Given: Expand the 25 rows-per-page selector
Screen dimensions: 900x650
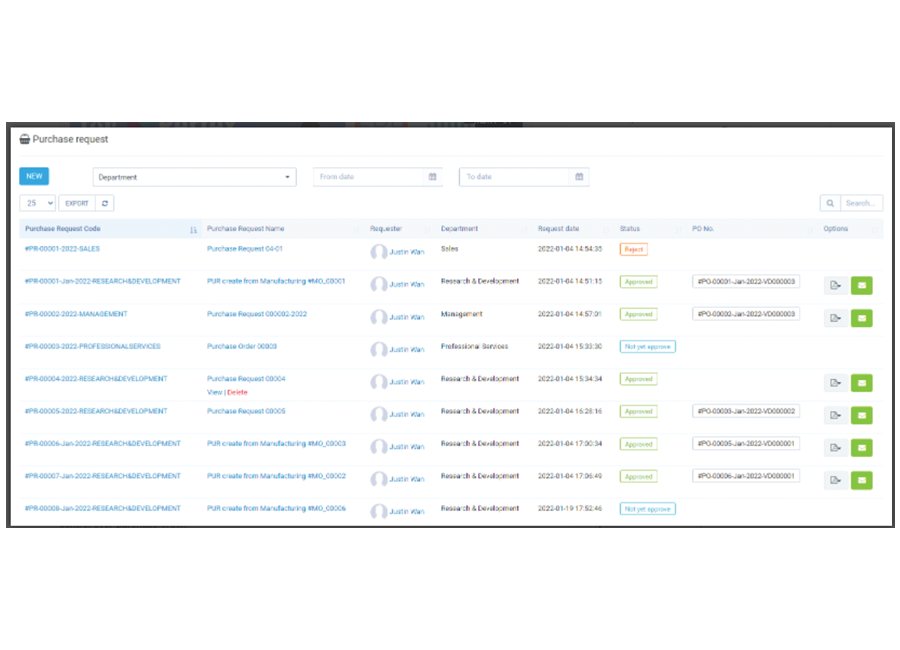Looking at the screenshot, I should [38, 203].
